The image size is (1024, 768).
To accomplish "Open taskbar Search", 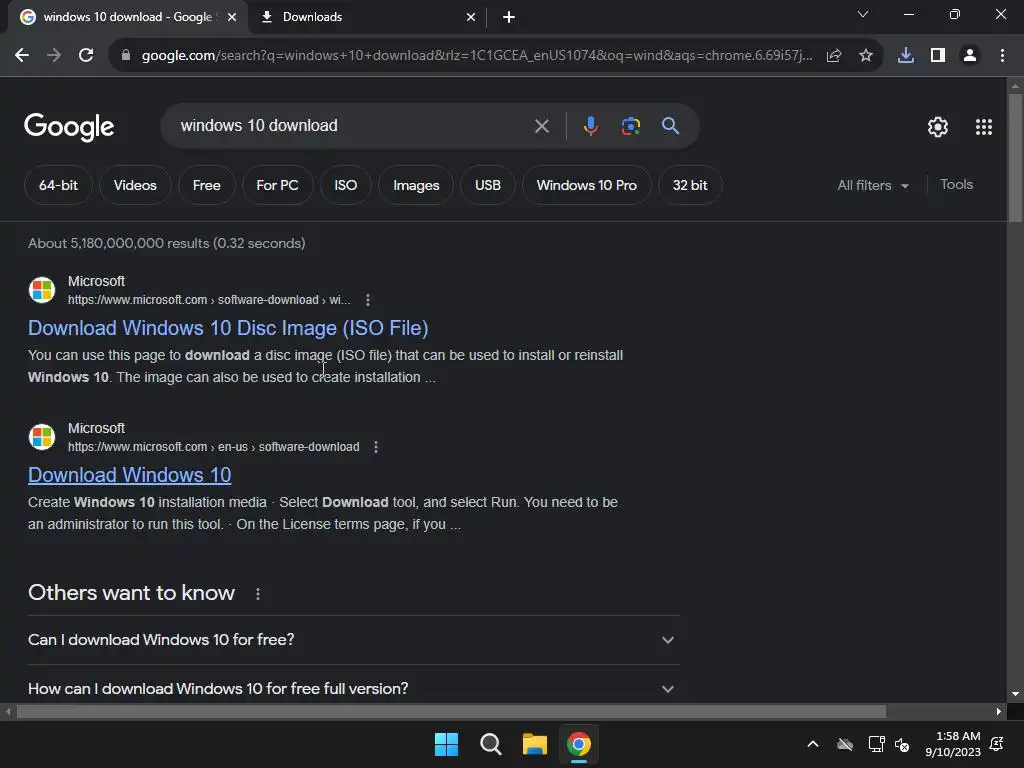I will [490, 744].
